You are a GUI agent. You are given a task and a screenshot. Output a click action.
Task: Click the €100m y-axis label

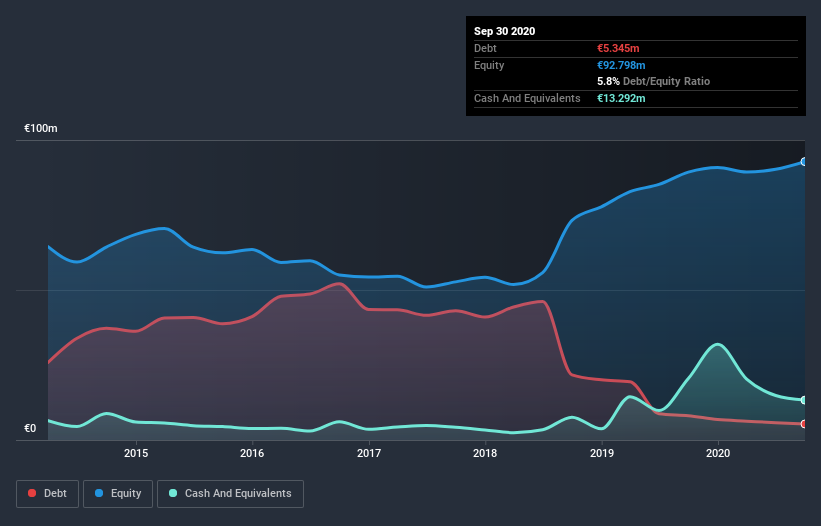41,128
